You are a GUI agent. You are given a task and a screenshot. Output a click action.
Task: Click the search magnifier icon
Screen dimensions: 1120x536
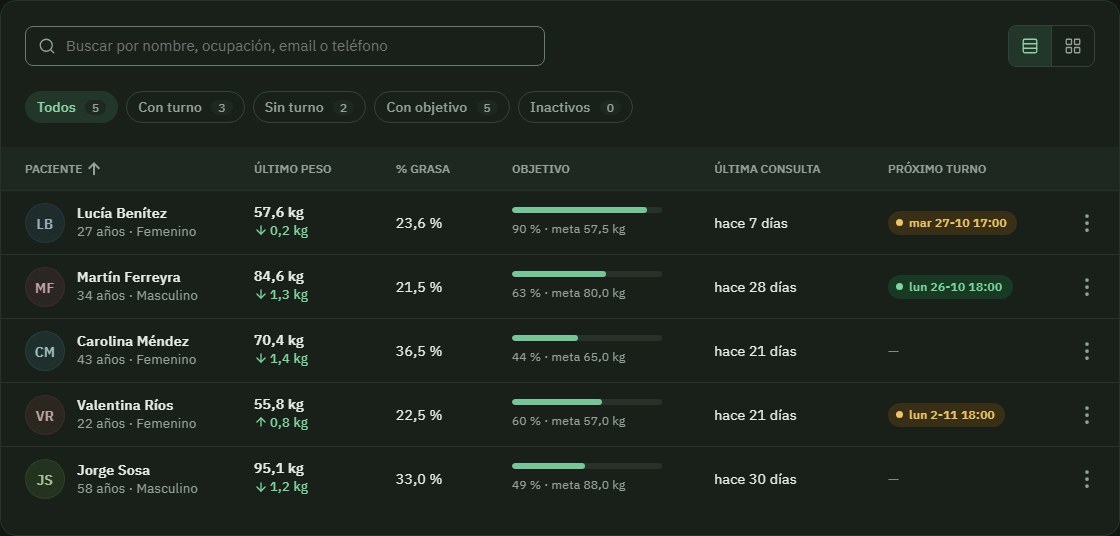47,46
